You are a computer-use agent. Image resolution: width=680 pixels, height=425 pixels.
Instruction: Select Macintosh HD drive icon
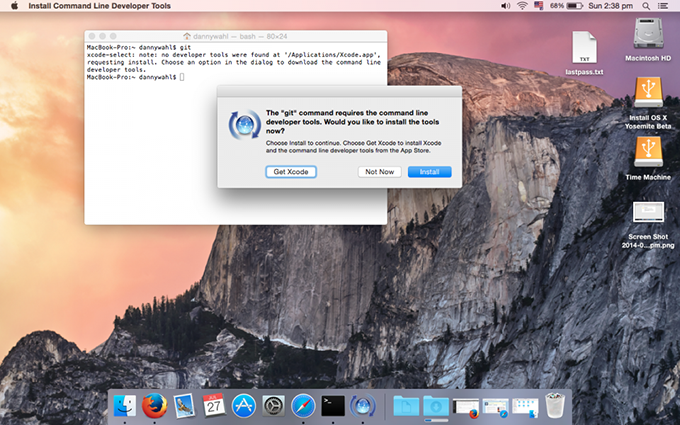648,39
